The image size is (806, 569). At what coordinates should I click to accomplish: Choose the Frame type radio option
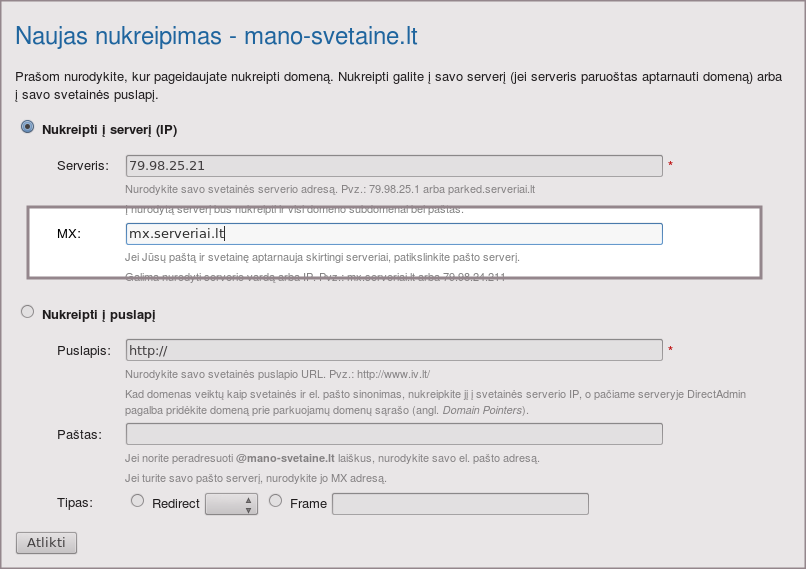[276, 501]
